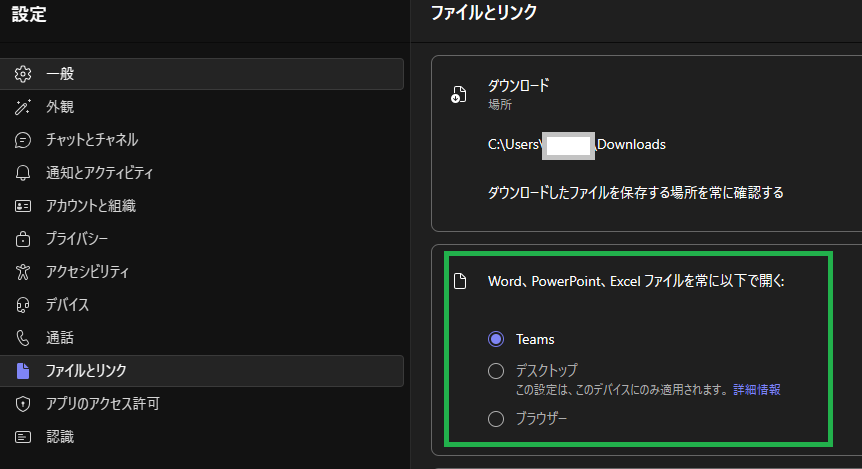Open the 通知とアクティビティ settings category
Screen dimensions: 862x469
click(x=202, y=173)
